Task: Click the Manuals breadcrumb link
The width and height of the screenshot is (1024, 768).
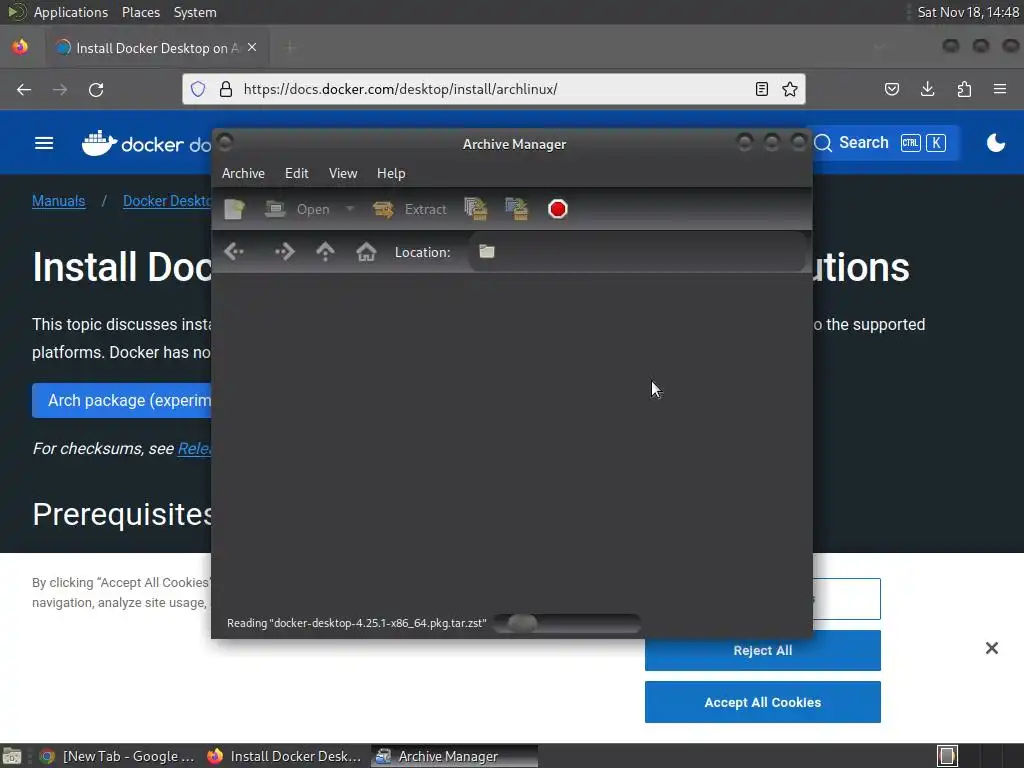Action: point(59,201)
